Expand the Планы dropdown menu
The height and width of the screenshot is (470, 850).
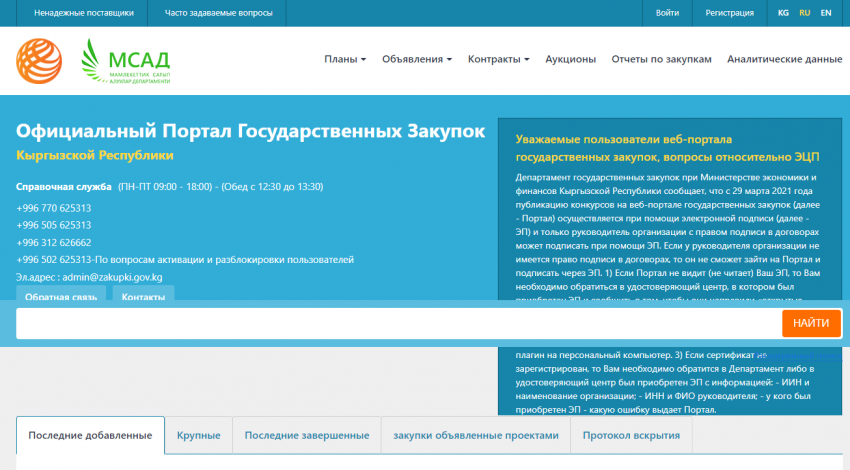click(x=345, y=59)
